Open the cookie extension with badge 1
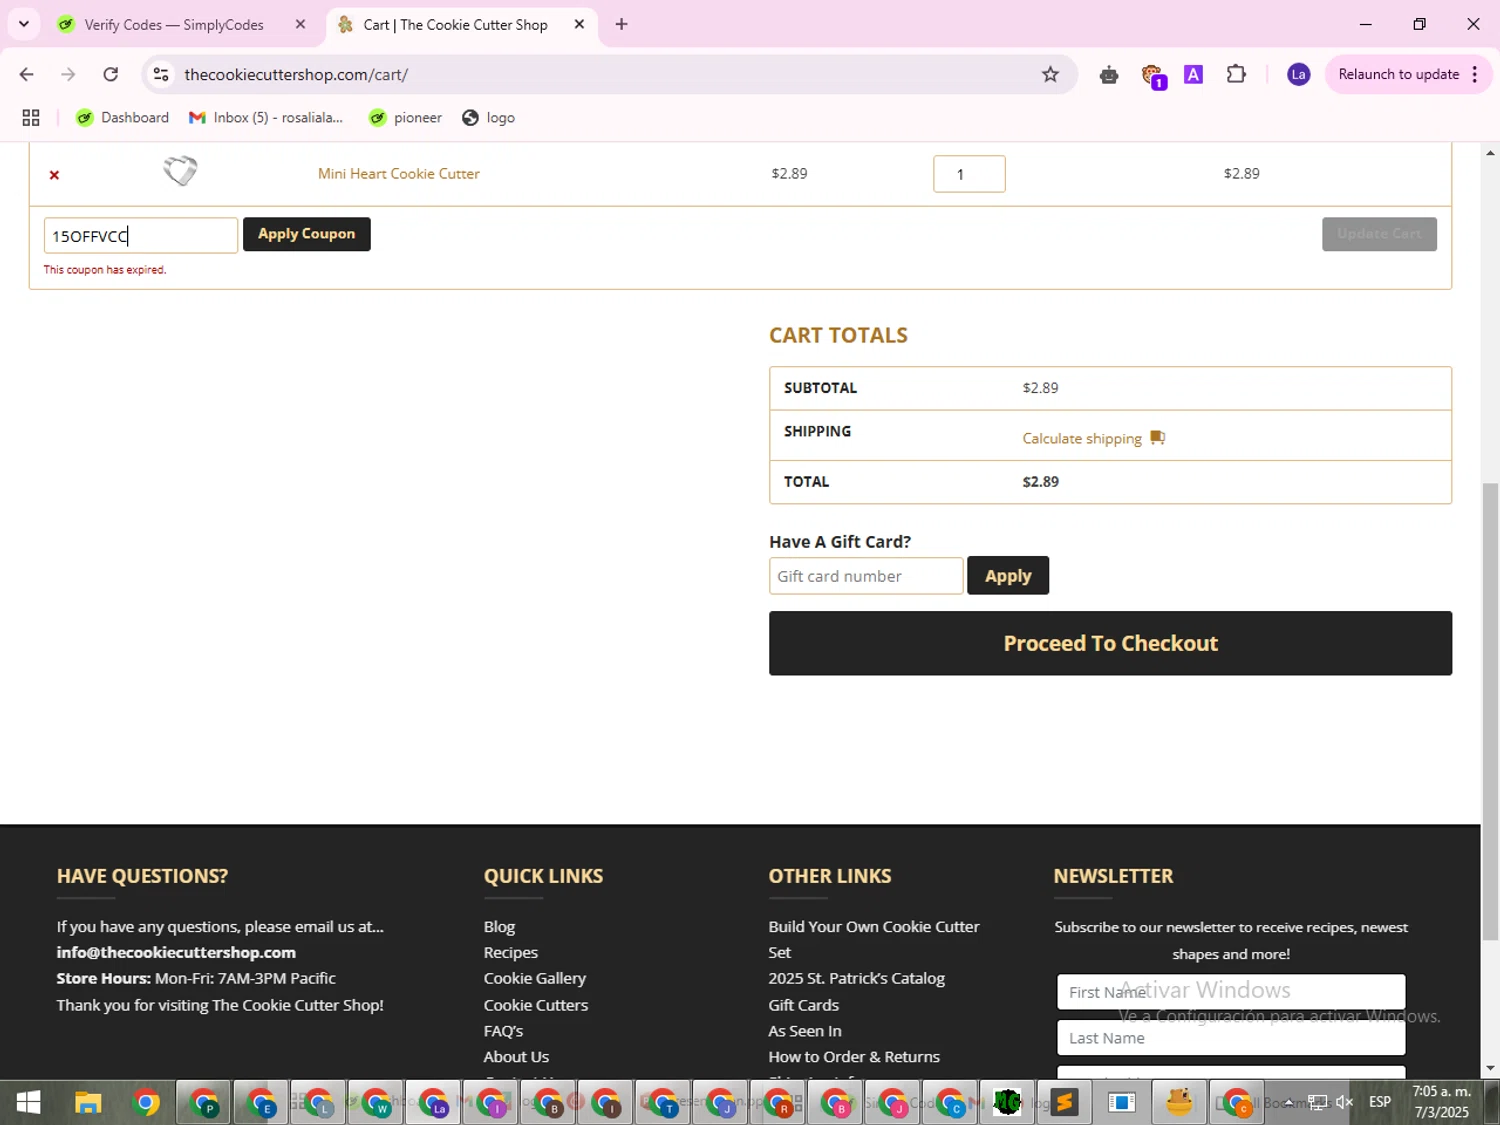 (1152, 76)
